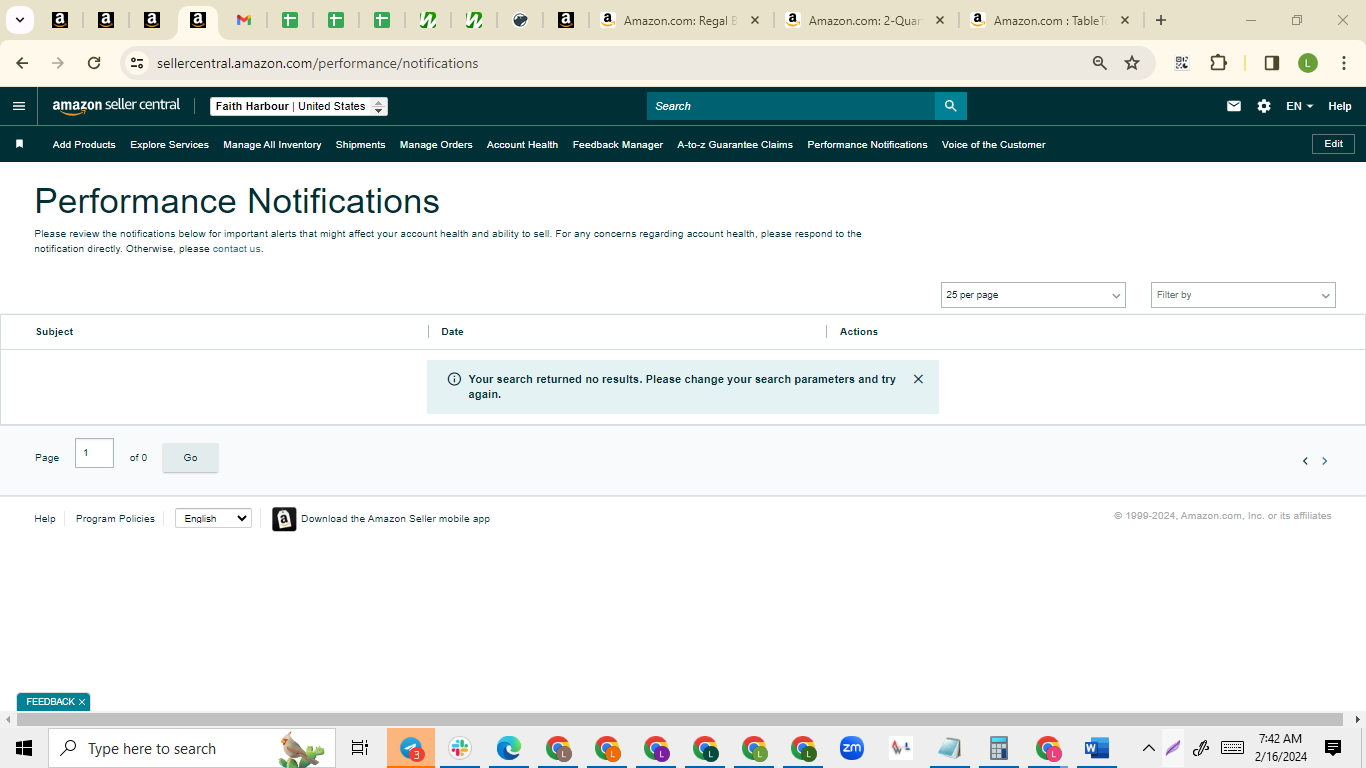The height and width of the screenshot is (768, 1366).
Task: View site information icon in address bar
Action: [137, 63]
